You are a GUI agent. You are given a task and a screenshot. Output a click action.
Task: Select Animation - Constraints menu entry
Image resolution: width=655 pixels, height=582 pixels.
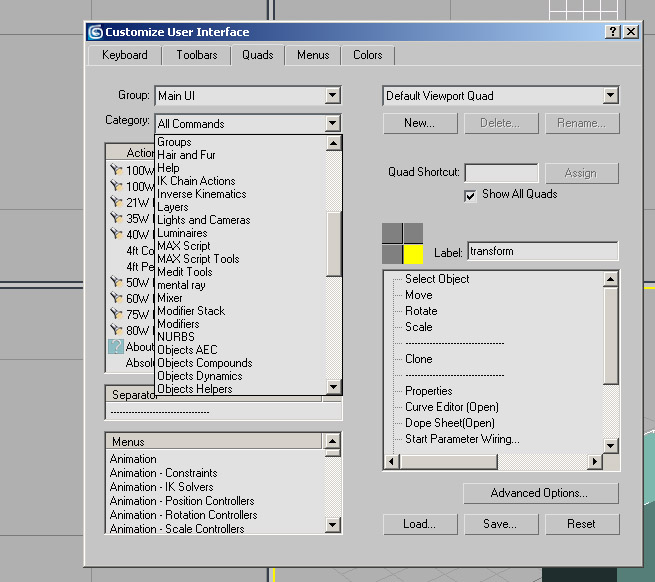click(163, 473)
